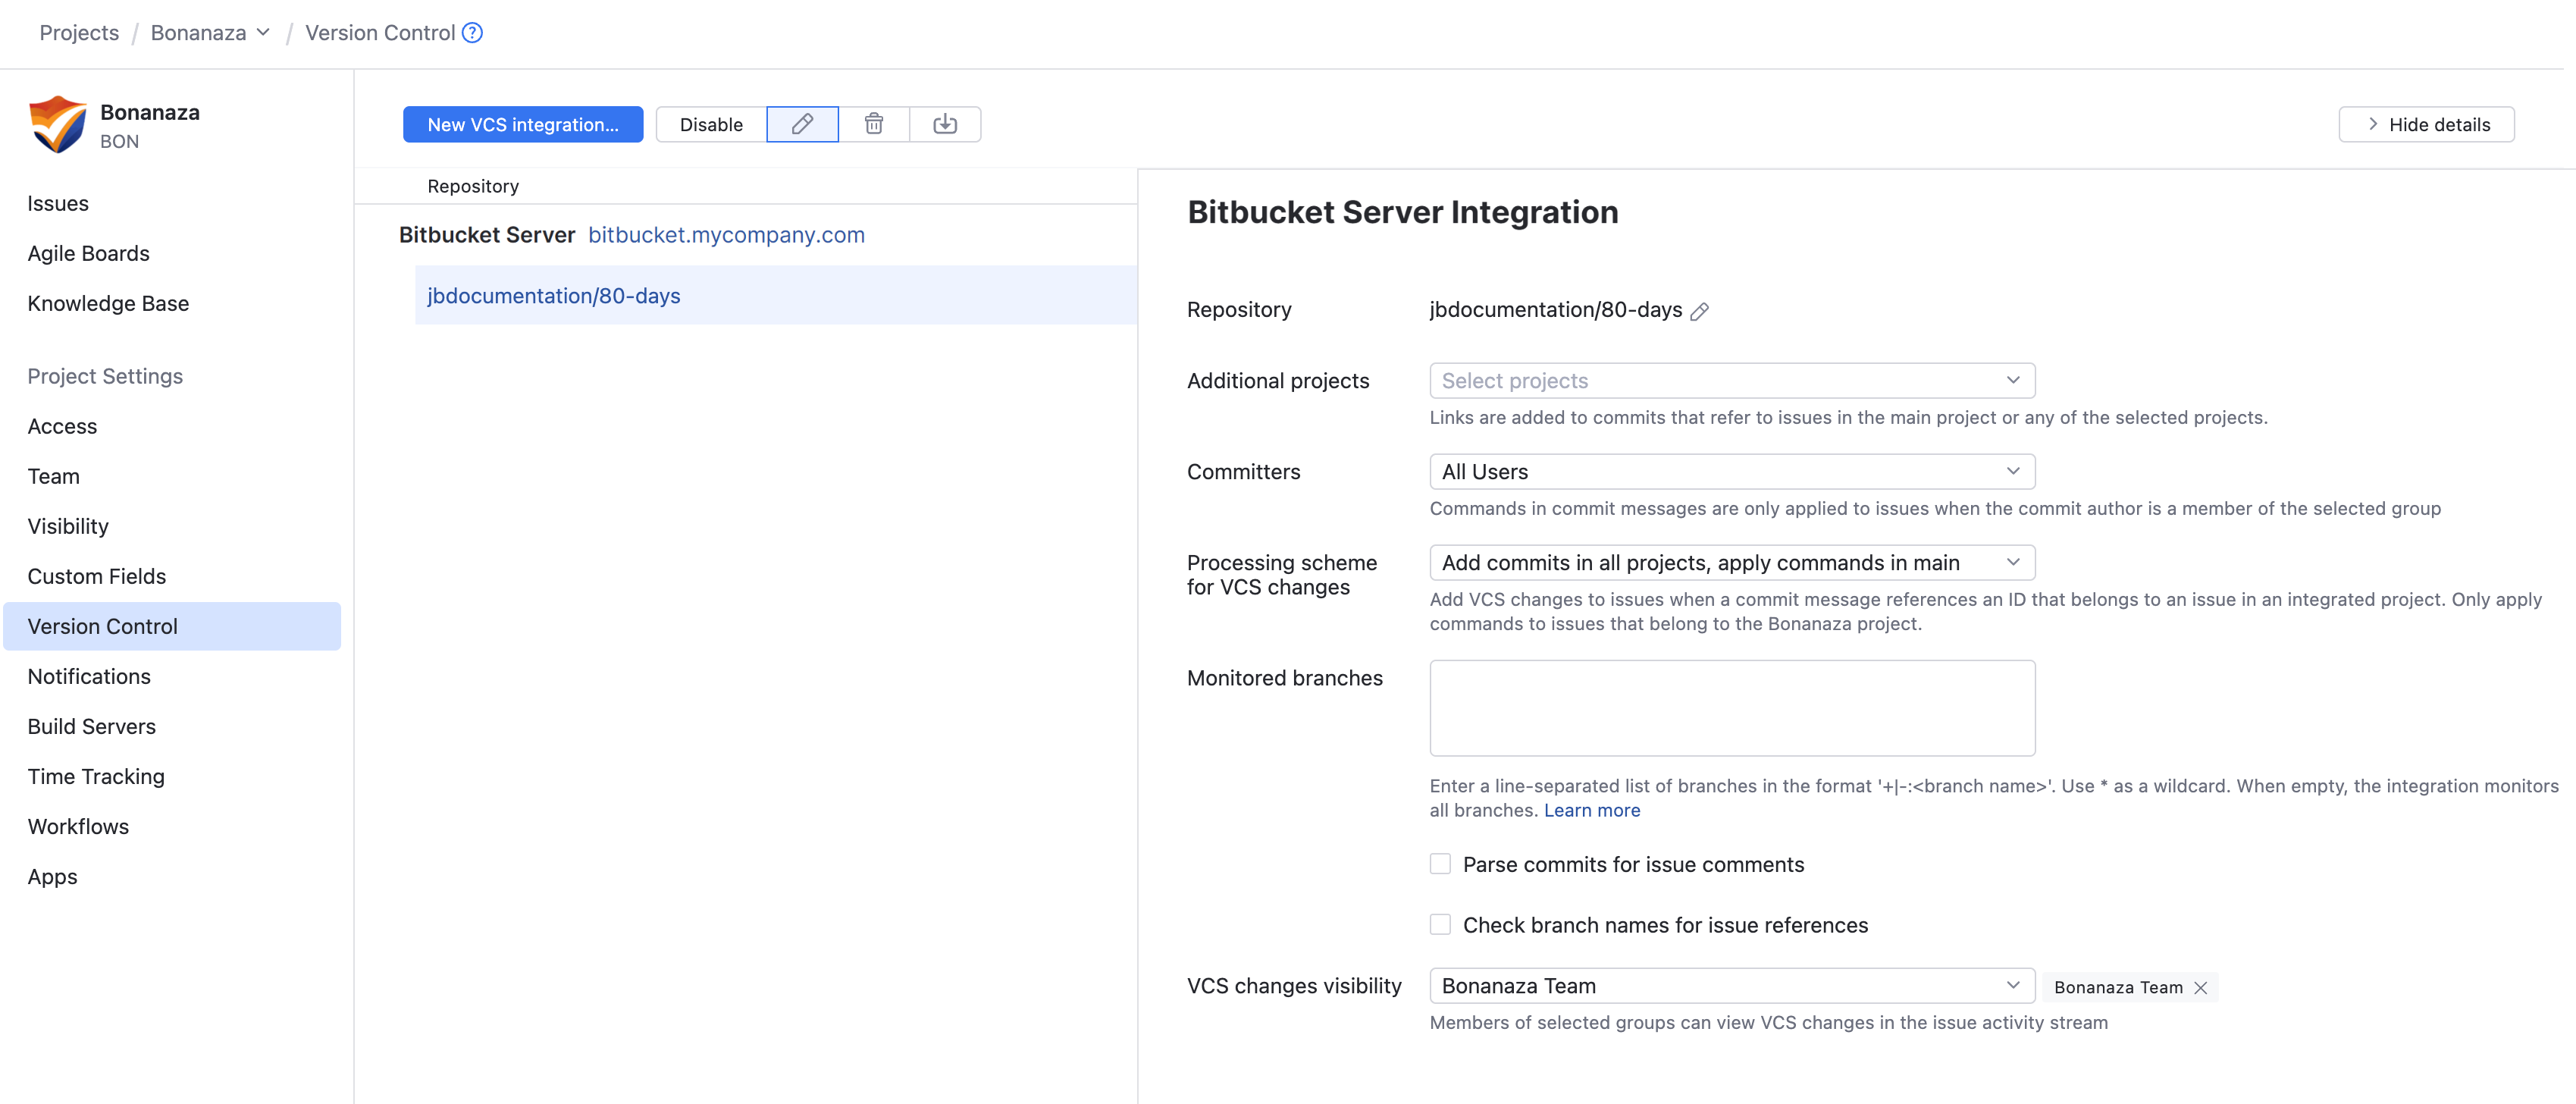Screen dimensions: 2576x1104
Task: Check branch names for issue references
Action: pyautogui.click(x=1440, y=924)
